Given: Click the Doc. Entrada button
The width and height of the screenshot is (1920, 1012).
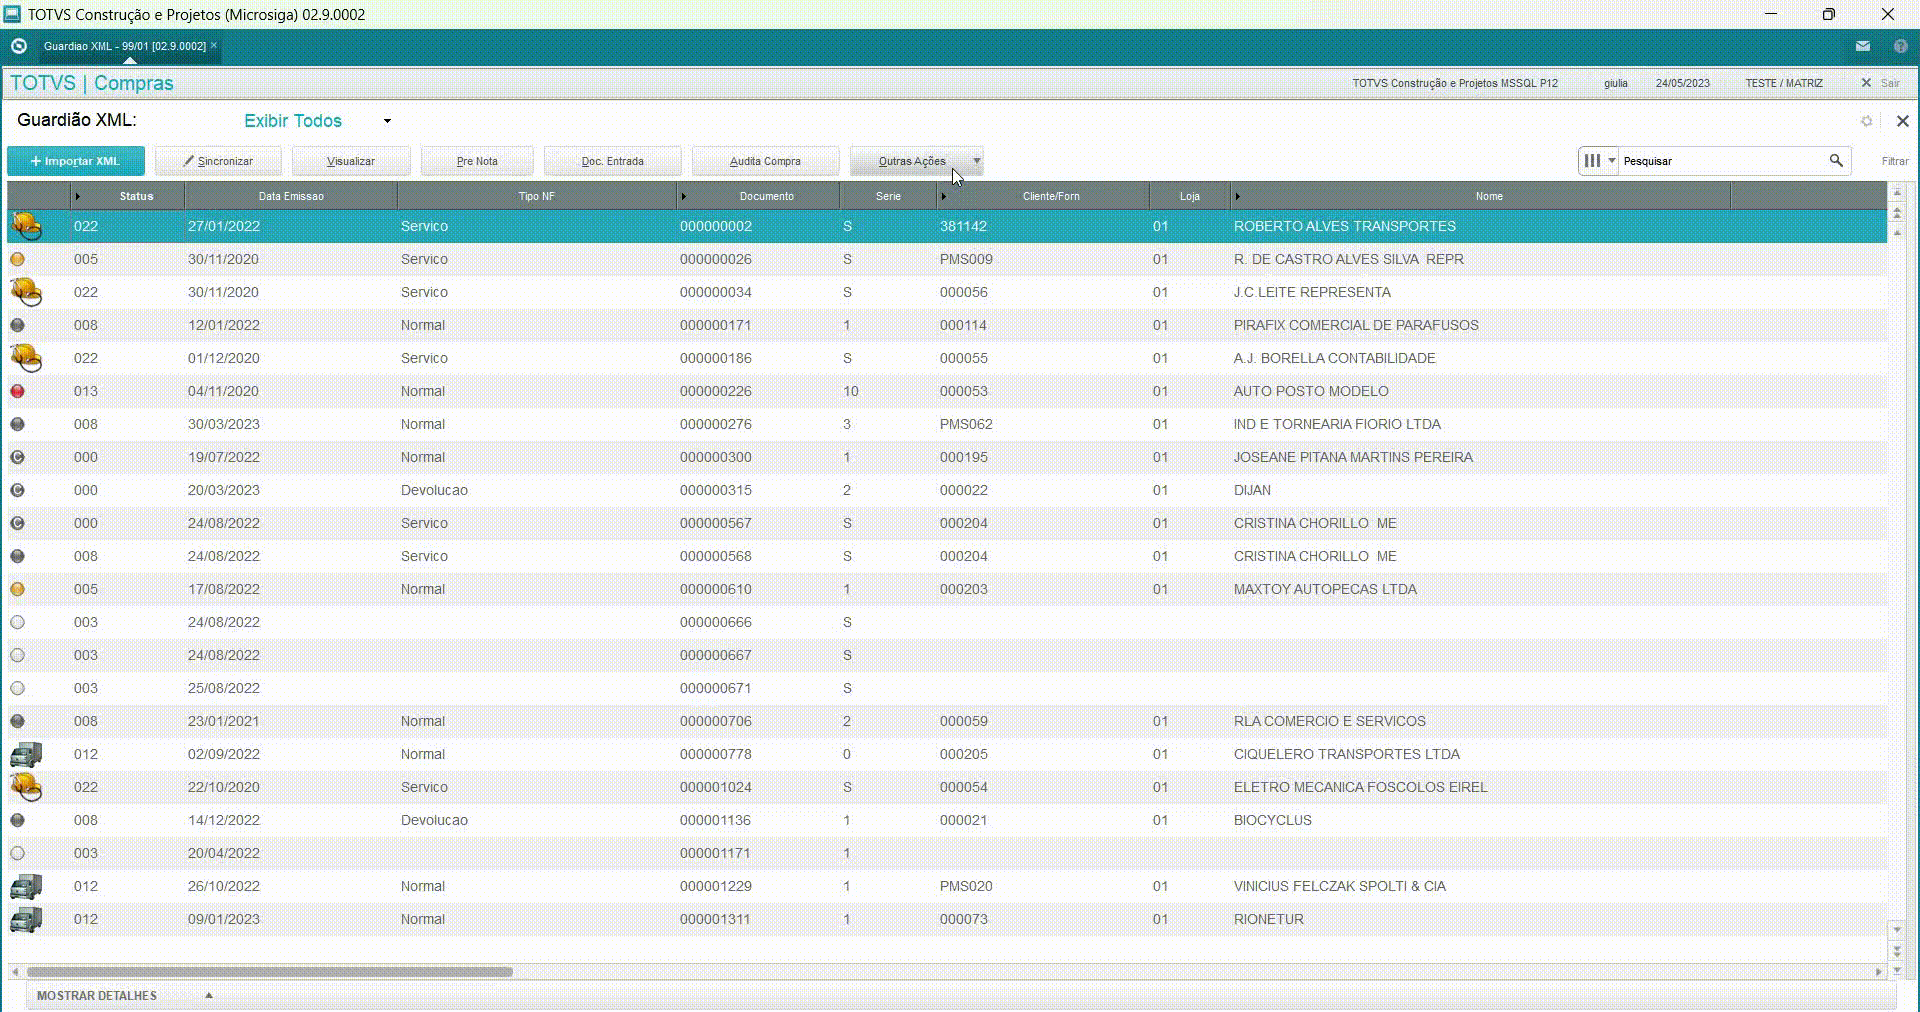Looking at the screenshot, I should [613, 161].
